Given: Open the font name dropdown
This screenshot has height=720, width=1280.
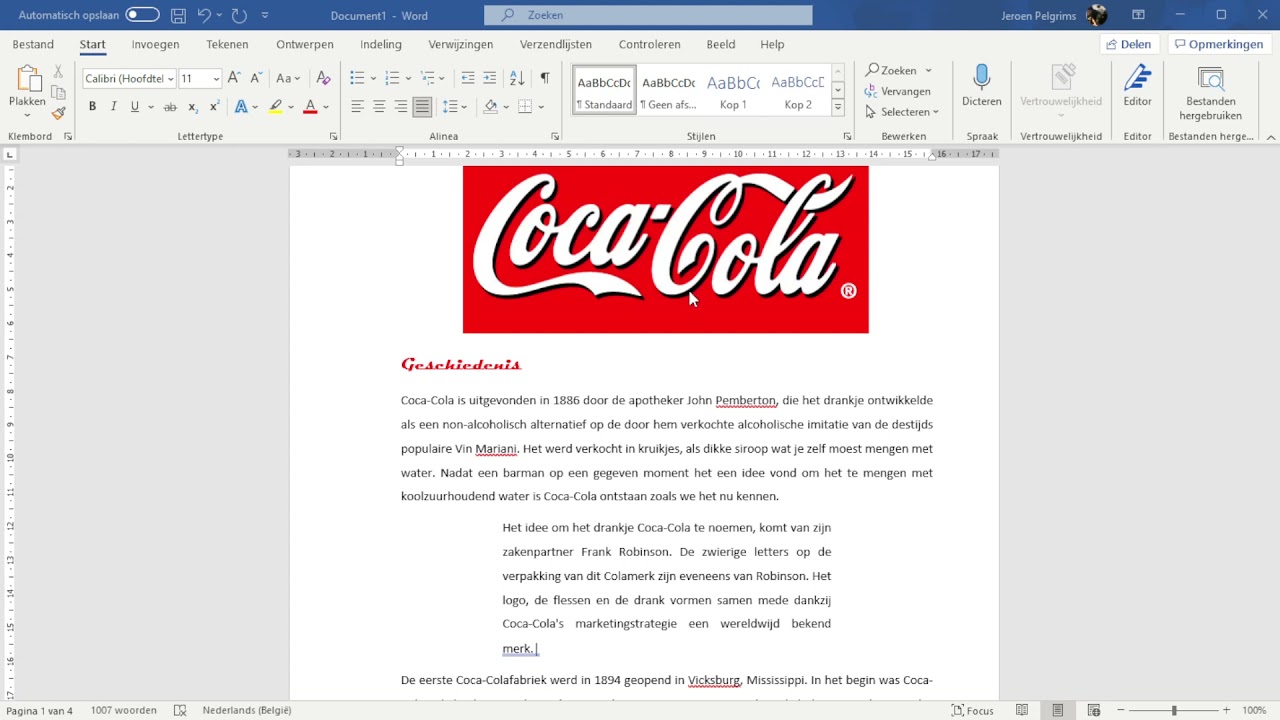Looking at the screenshot, I should click(x=129, y=78).
